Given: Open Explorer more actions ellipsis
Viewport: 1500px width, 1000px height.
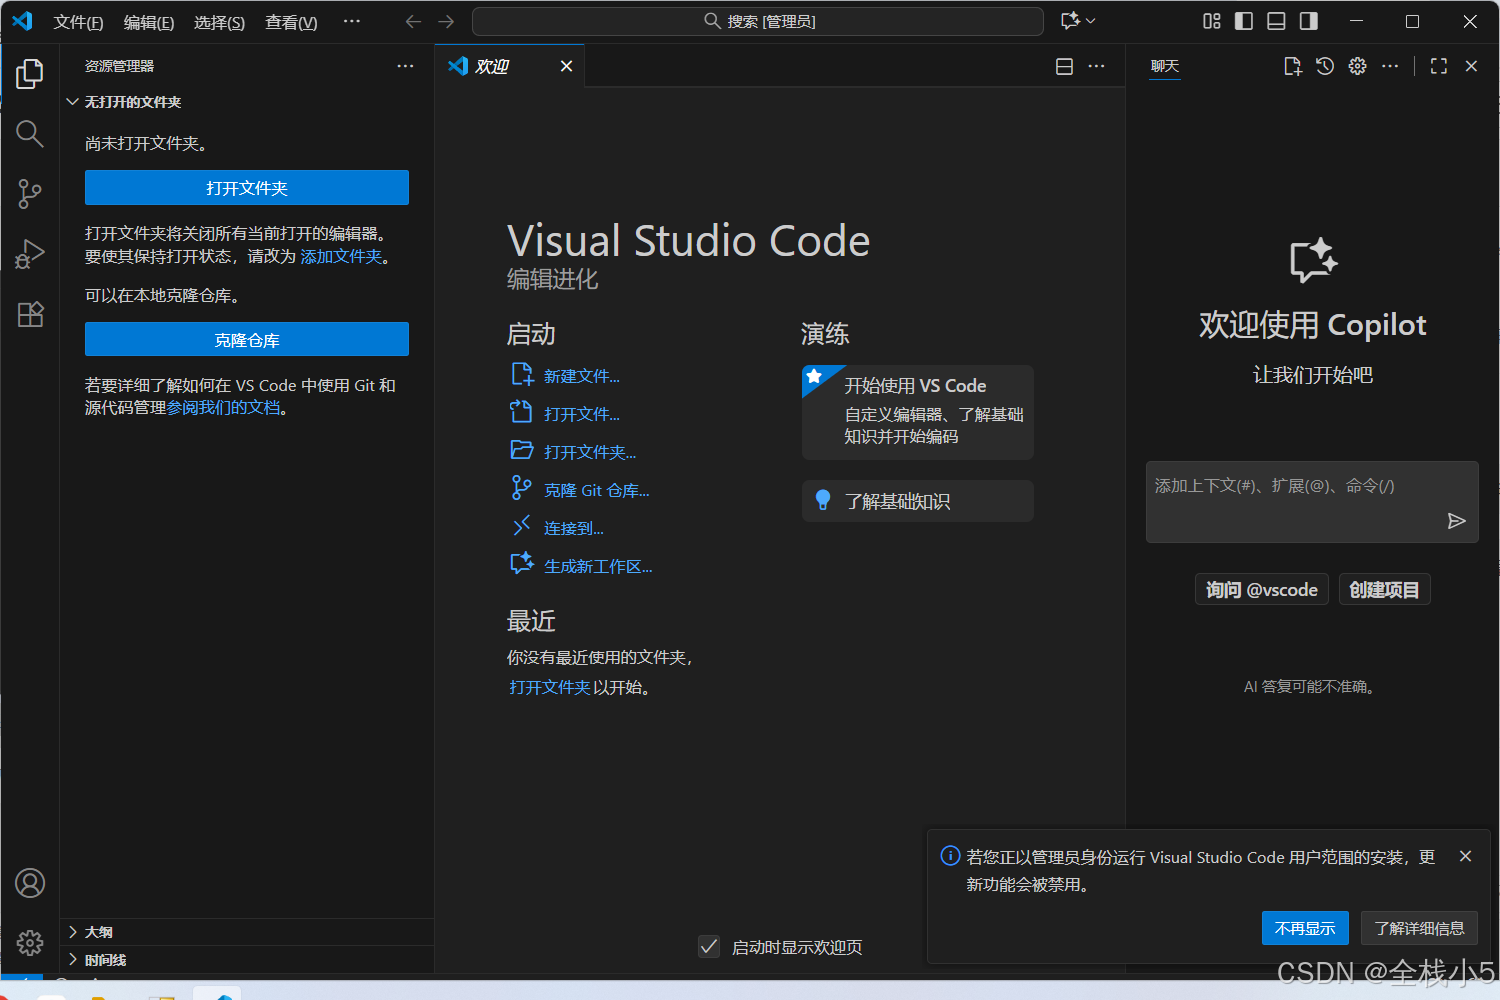Looking at the screenshot, I should click(405, 66).
